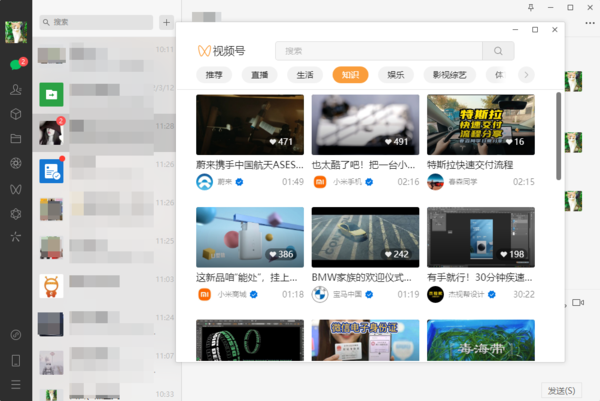
Task: Open Contacts in the left sidebar
Action: coord(15,89)
